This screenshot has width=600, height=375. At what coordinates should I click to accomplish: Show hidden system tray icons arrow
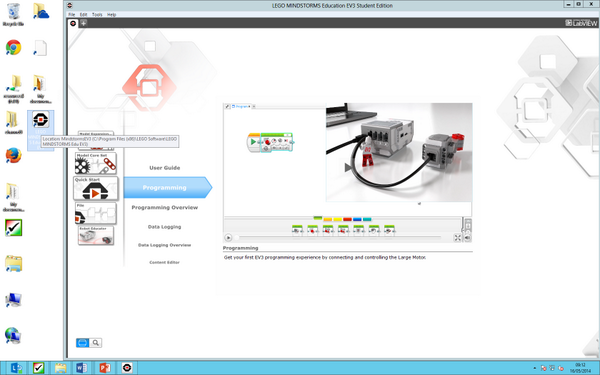535,368
